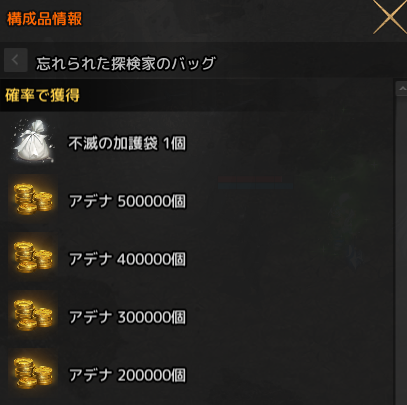Click the empty dark area of the 確率で獲得 header bar
This screenshot has height=405, width=407.
click(233, 95)
